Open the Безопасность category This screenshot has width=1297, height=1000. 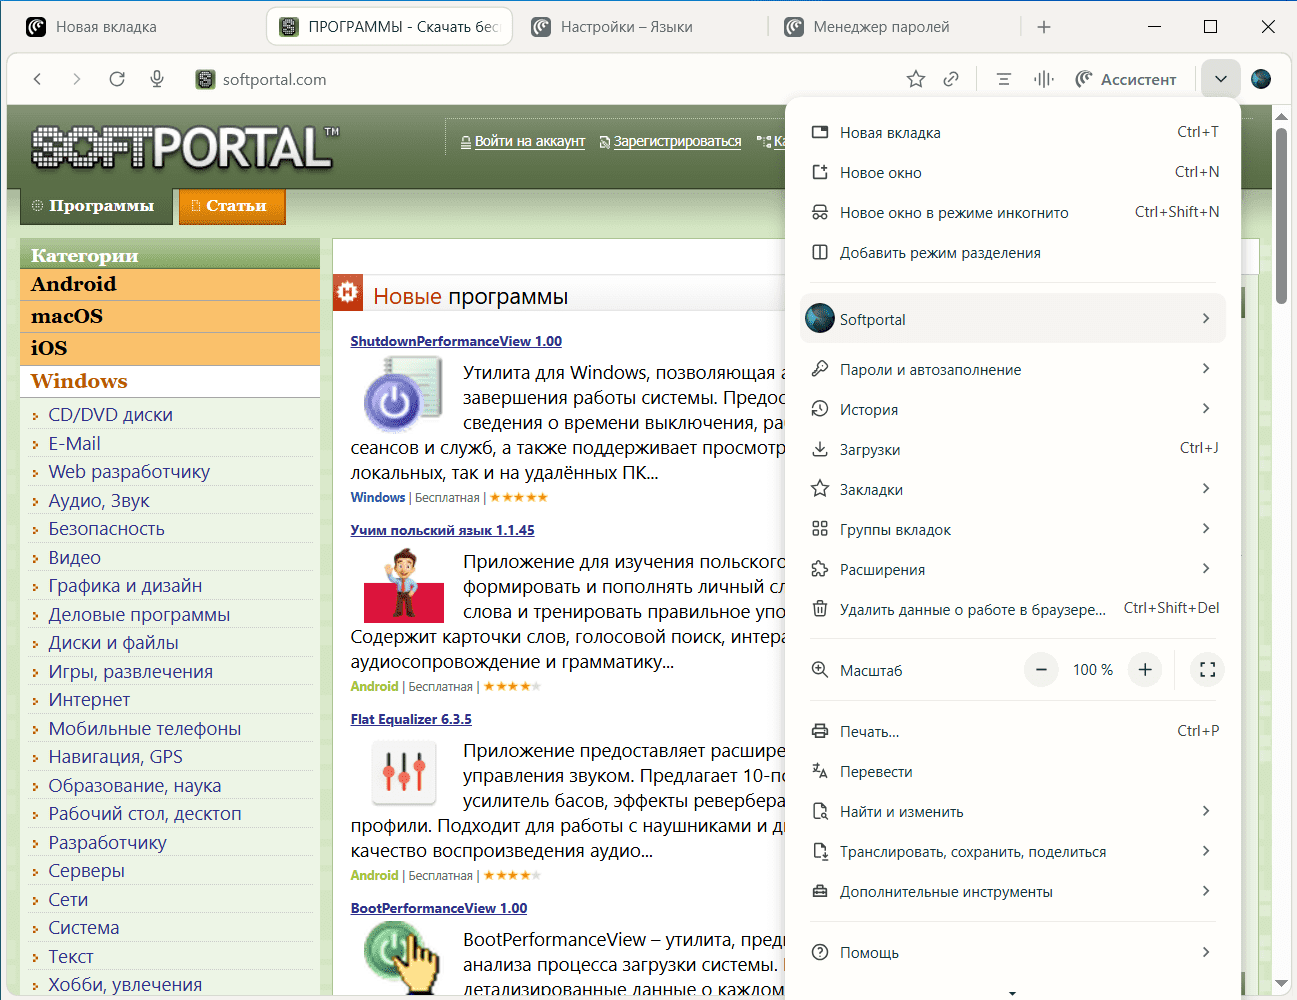point(106,529)
